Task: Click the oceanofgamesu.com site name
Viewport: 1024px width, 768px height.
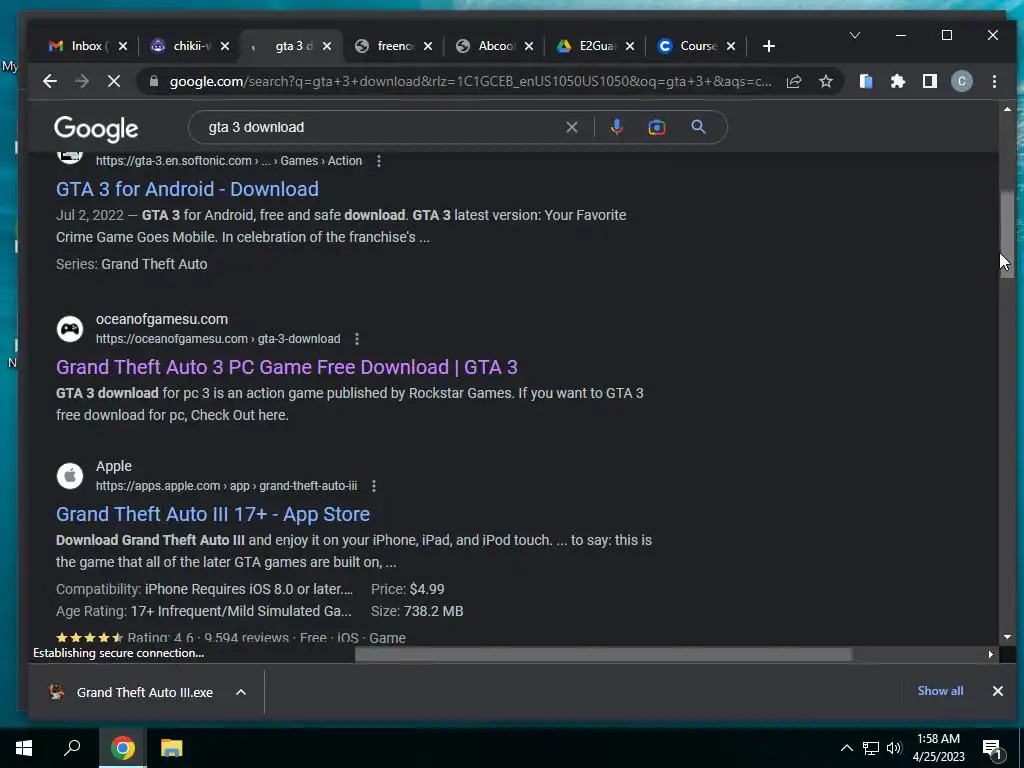Action: point(162,319)
